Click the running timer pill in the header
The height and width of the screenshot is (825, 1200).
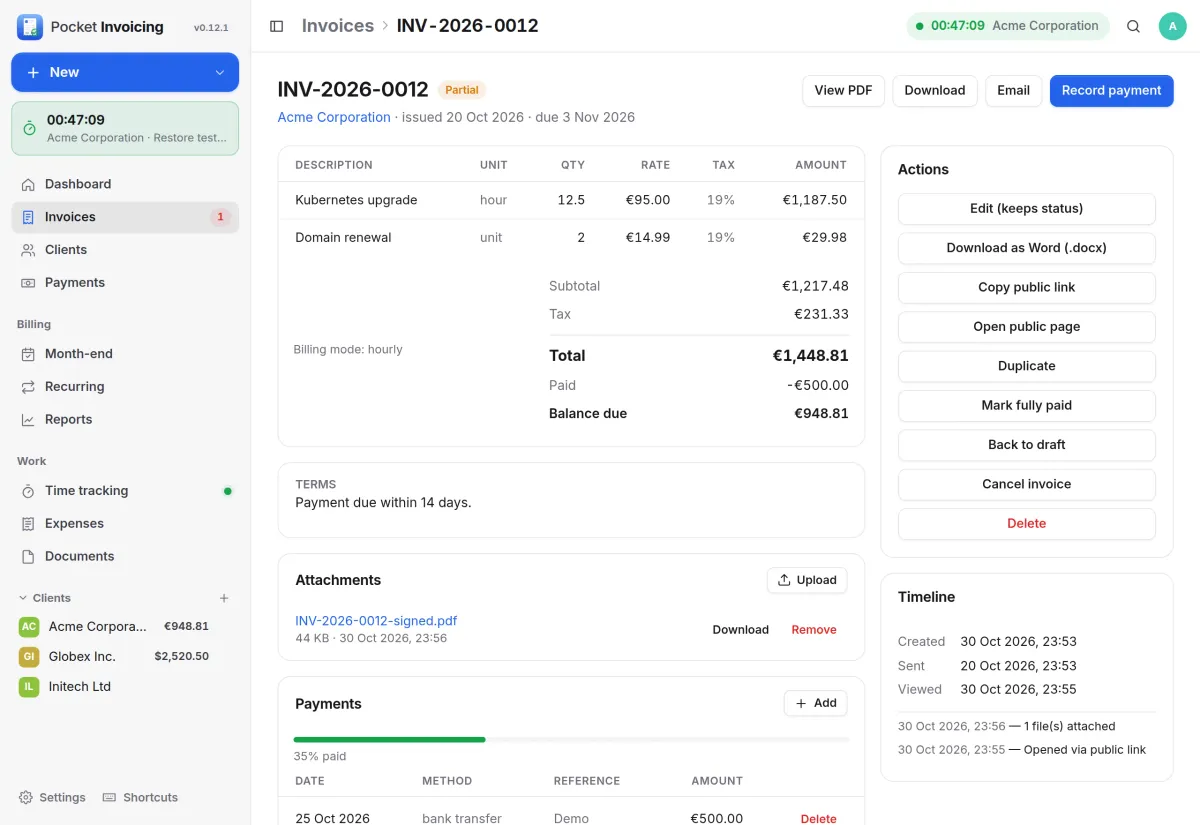(x=1008, y=26)
